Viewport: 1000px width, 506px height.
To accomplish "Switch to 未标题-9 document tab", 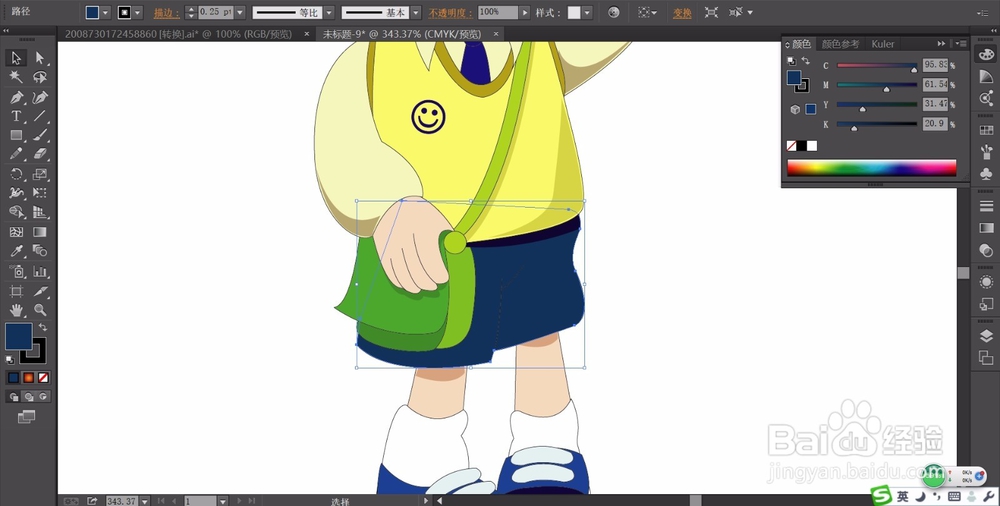I will (x=402, y=34).
